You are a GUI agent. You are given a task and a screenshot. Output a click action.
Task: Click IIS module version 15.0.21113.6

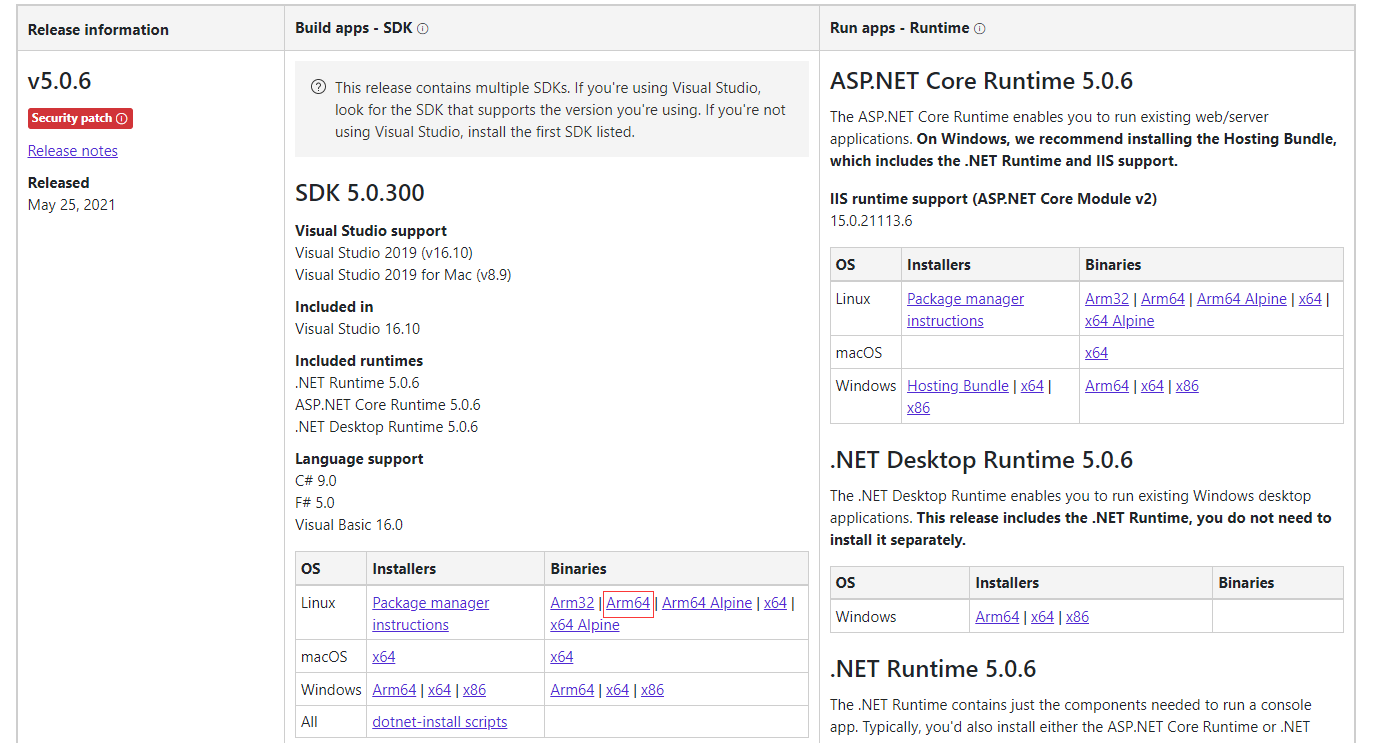pos(871,221)
